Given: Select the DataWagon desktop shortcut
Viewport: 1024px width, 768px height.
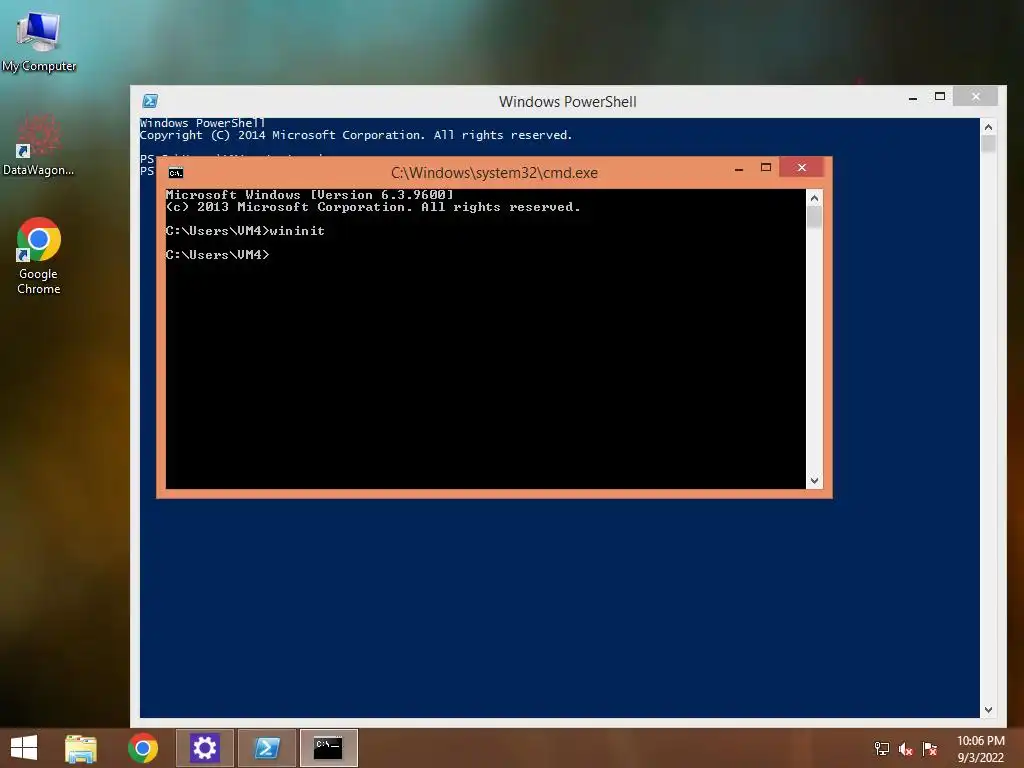Looking at the screenshot, I should tap(39, 144).
